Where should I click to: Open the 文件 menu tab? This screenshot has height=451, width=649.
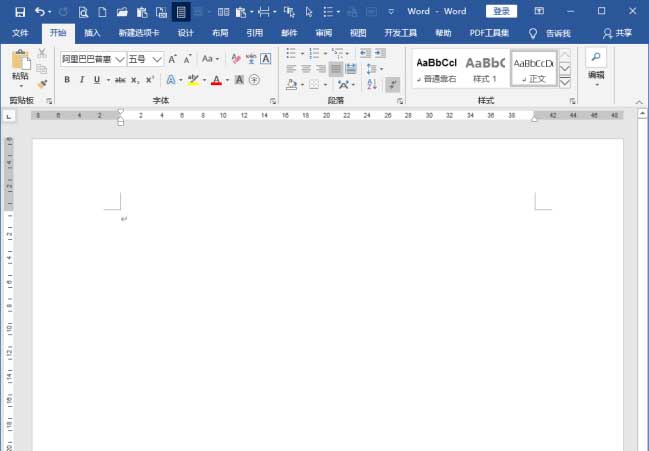tap(21, 33)
